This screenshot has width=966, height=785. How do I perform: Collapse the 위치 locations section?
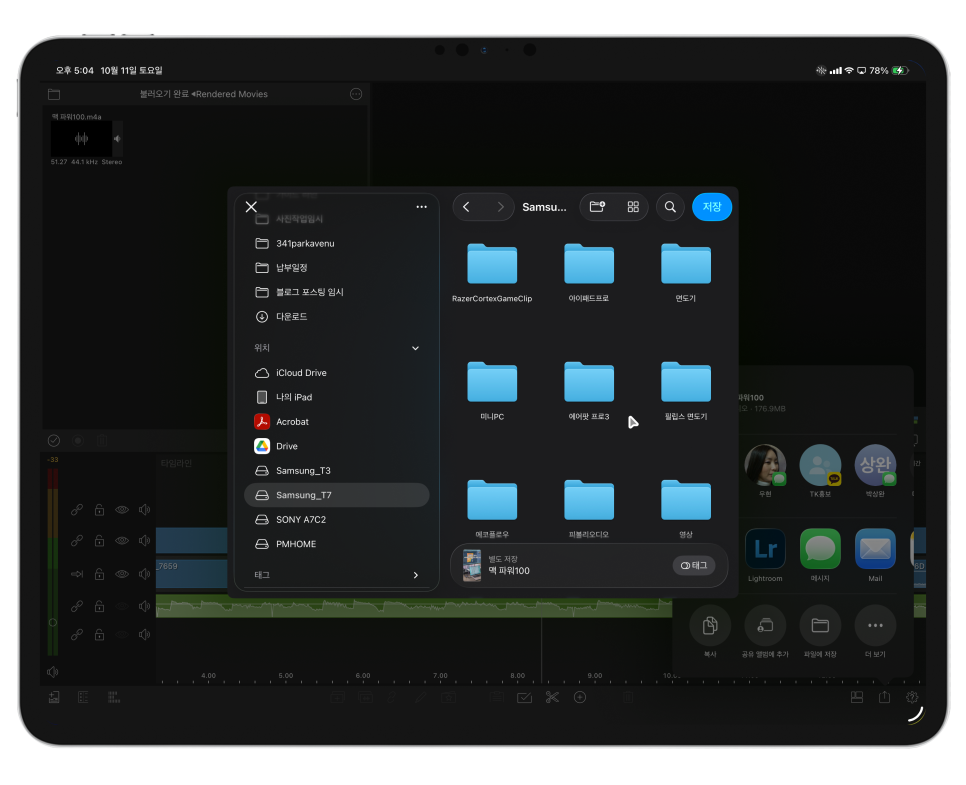415,348
